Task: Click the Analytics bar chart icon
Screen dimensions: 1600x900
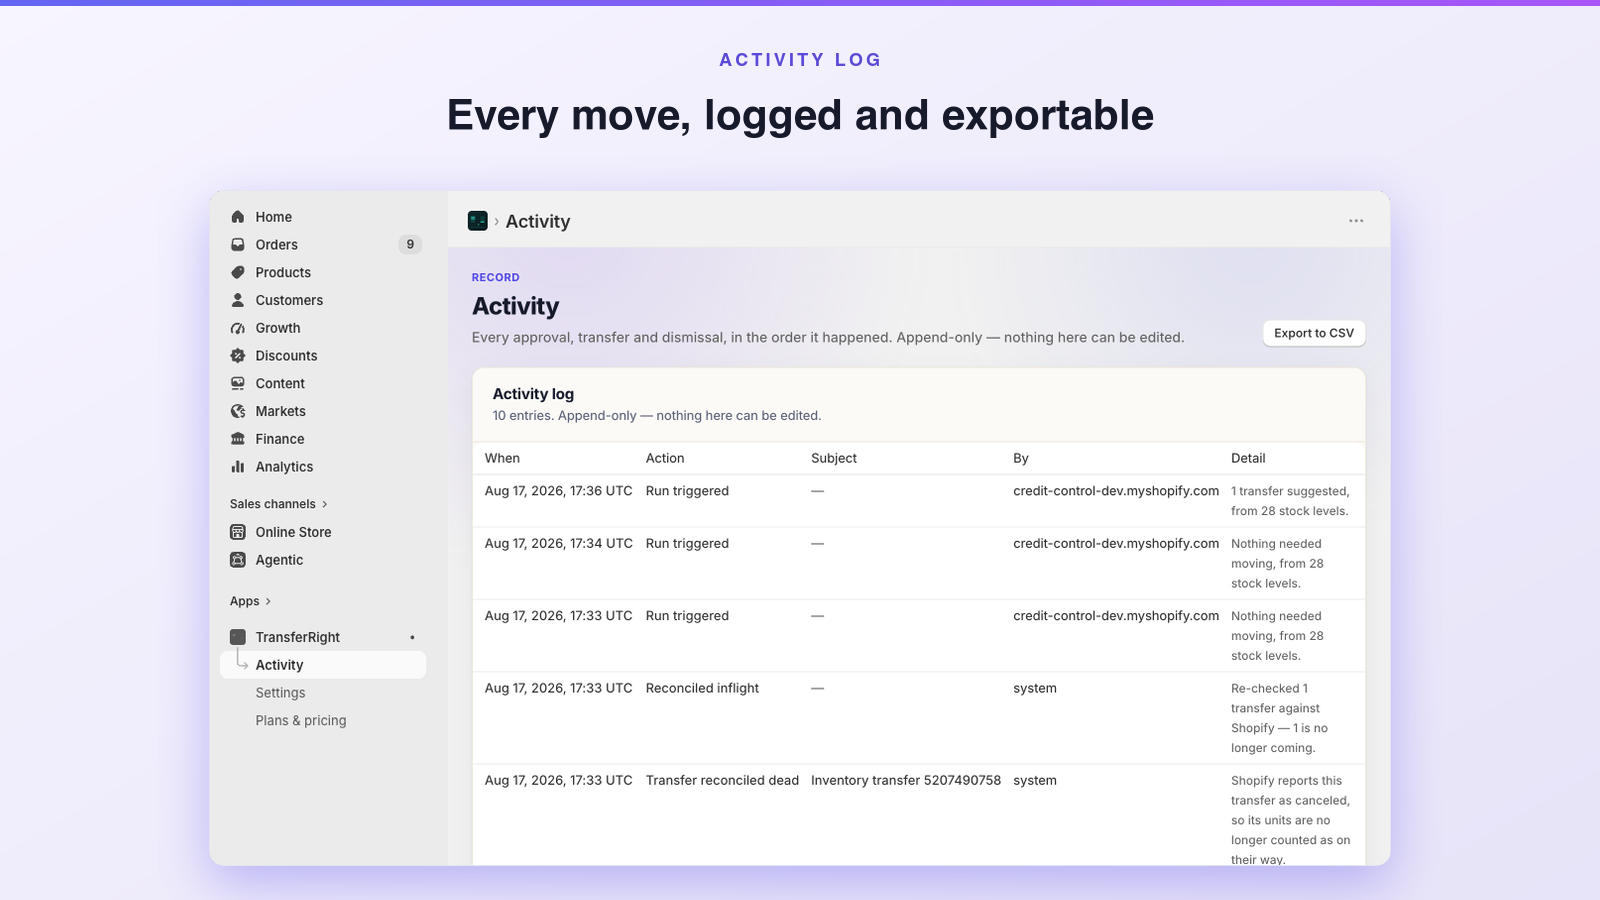Action: (x=238, y=467)
